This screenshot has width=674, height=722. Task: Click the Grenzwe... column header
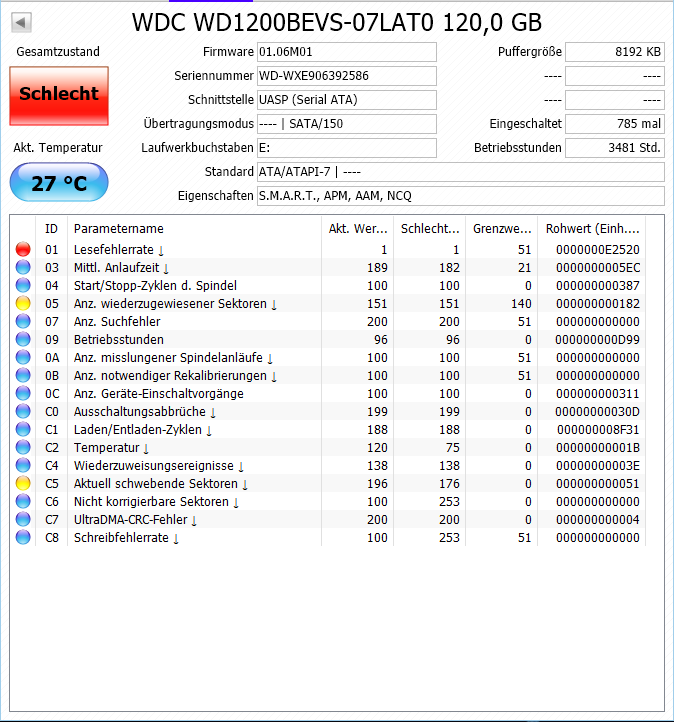502,228
